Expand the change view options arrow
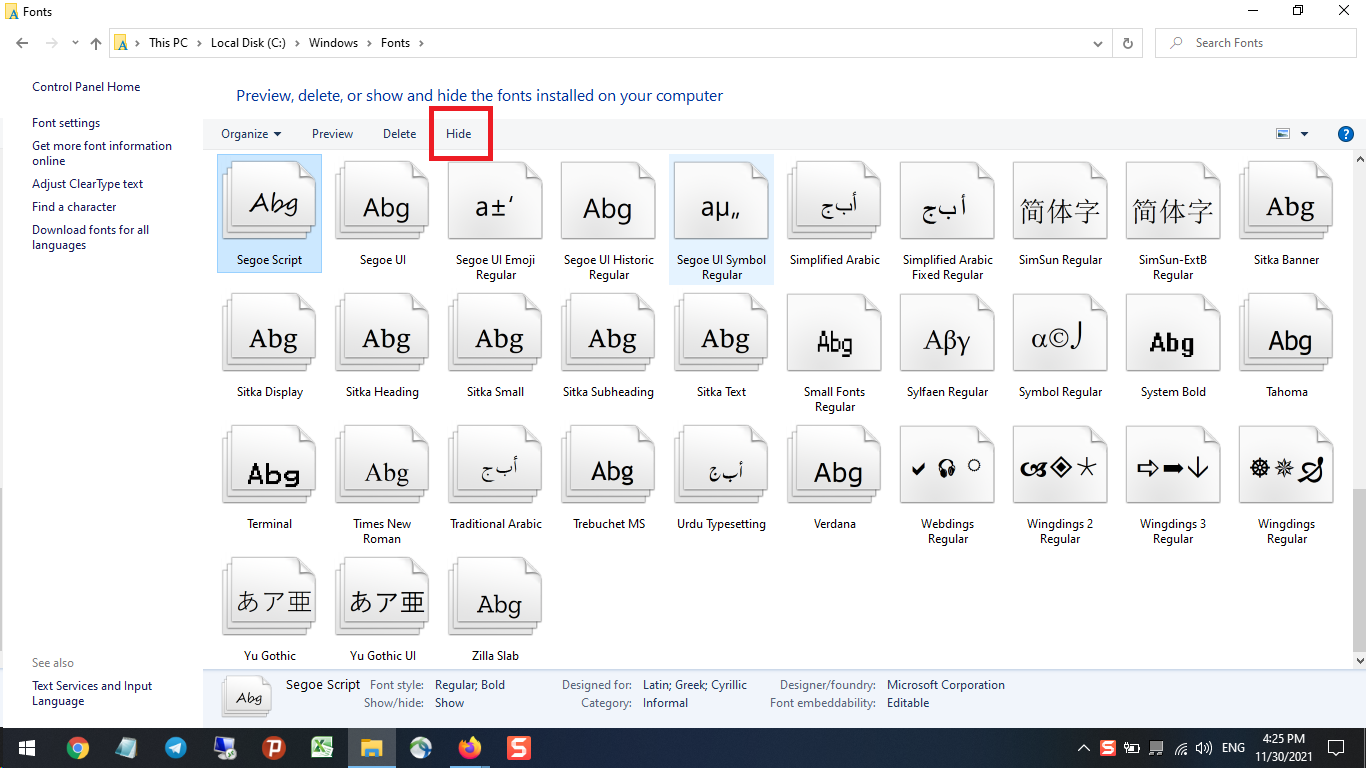This screenshot has width=1366, height=768. (x=1304, y=134)
